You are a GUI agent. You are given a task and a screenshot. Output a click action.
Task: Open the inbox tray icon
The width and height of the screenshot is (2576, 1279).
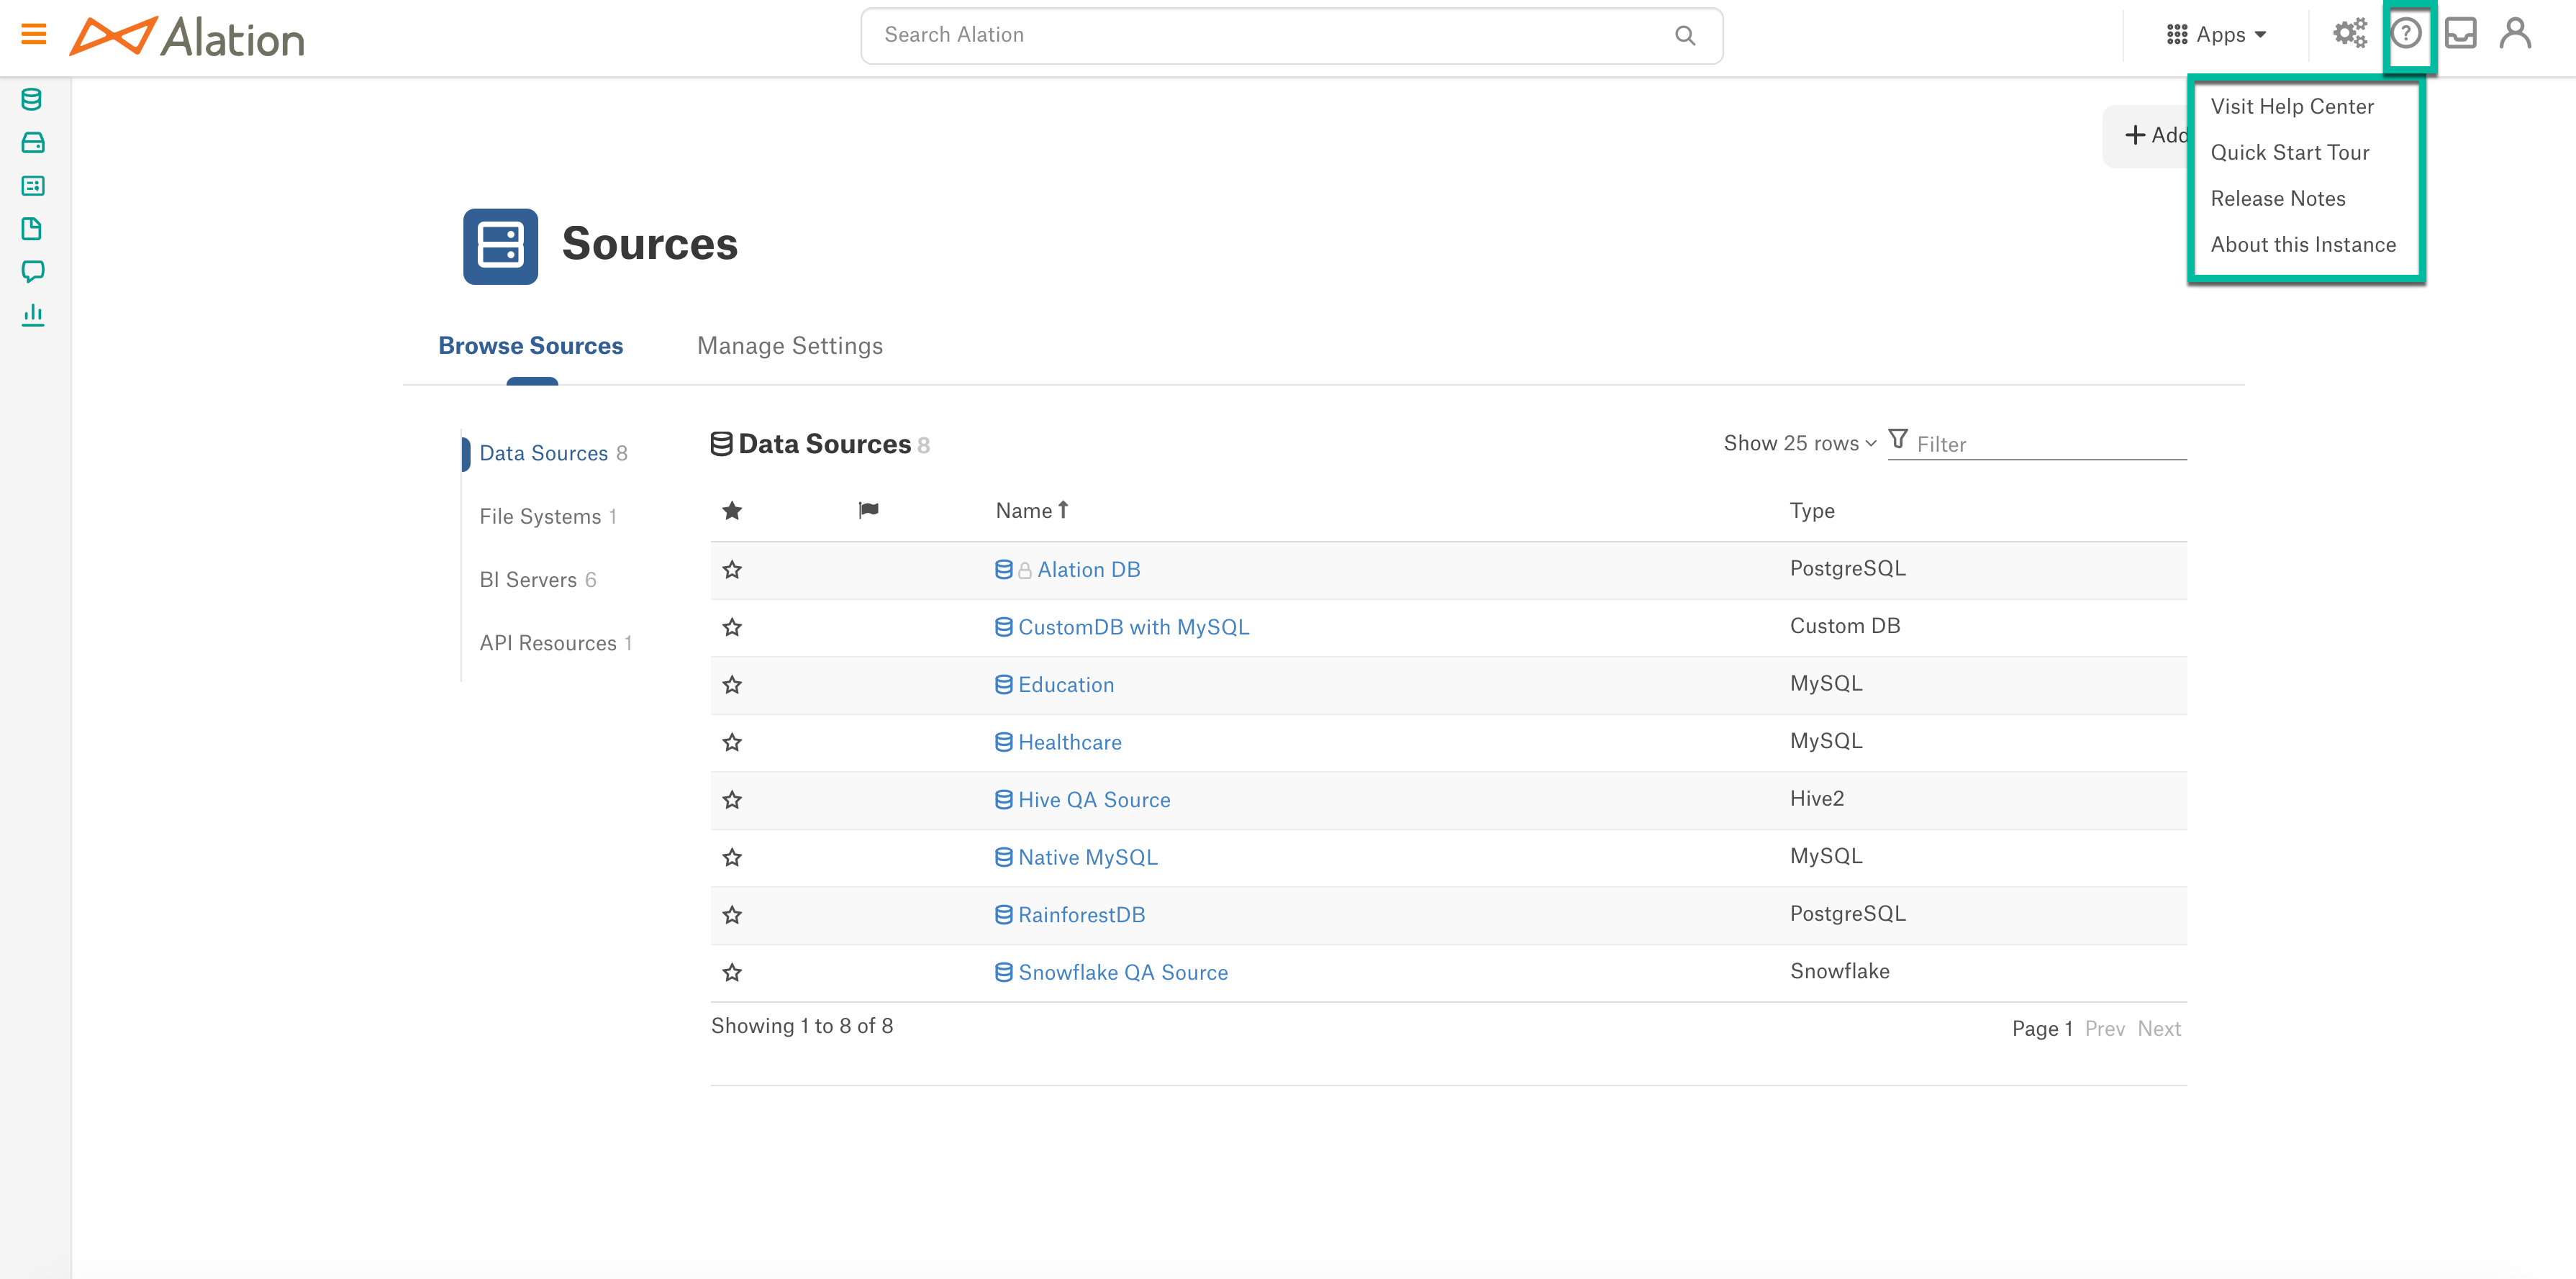[2461, 34]
